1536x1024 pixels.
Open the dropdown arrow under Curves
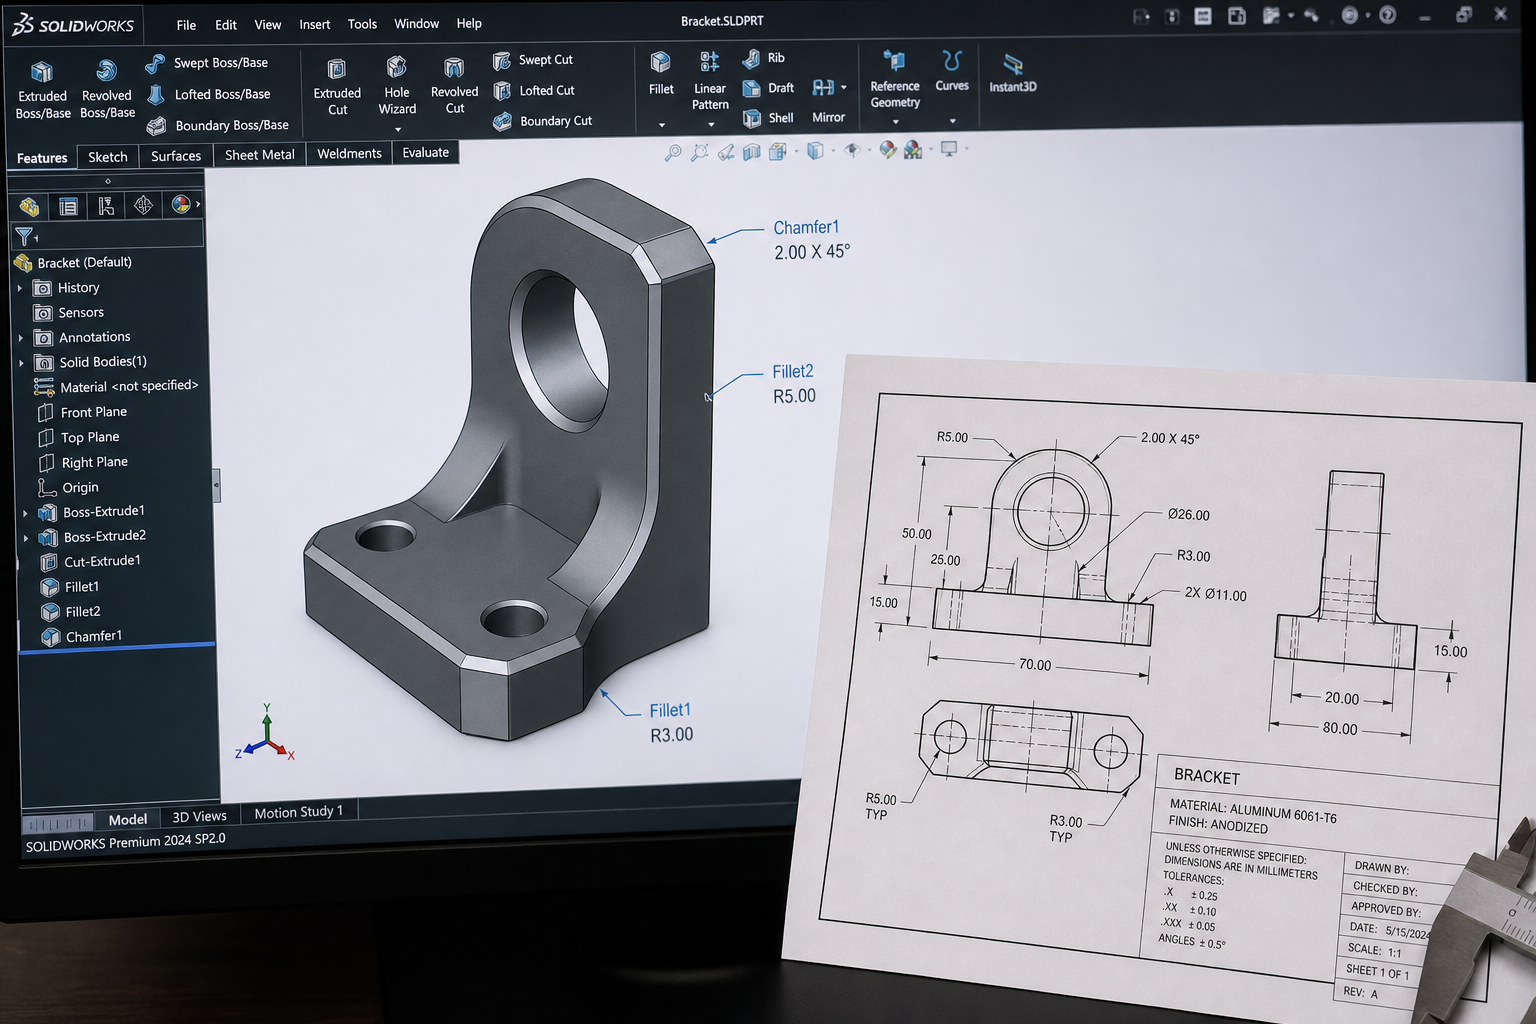[x=952, y=121]
